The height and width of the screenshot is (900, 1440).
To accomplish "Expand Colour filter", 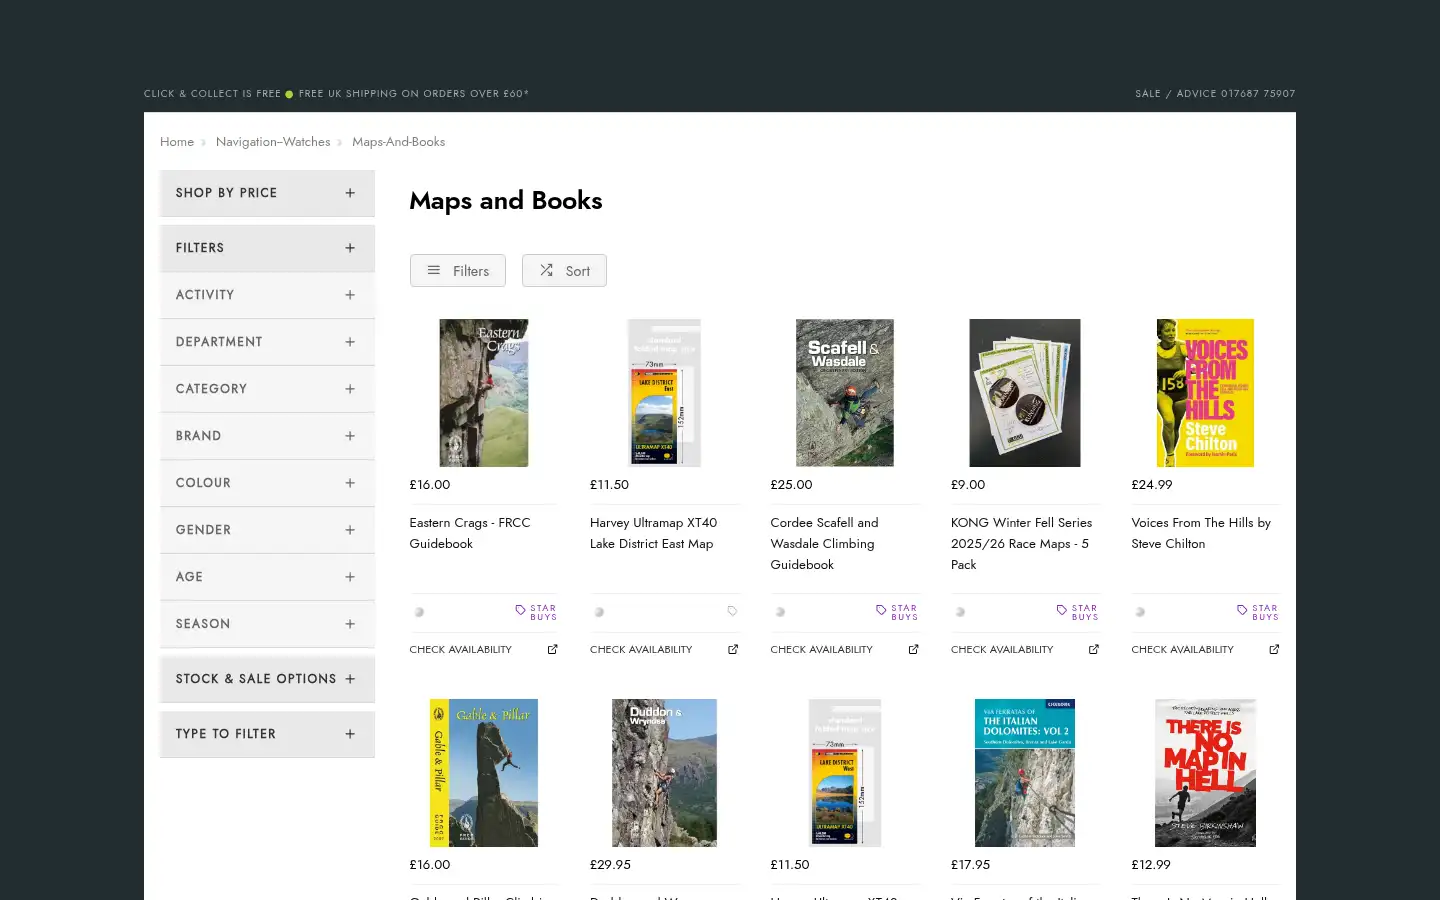I will (x=267, y=483).
